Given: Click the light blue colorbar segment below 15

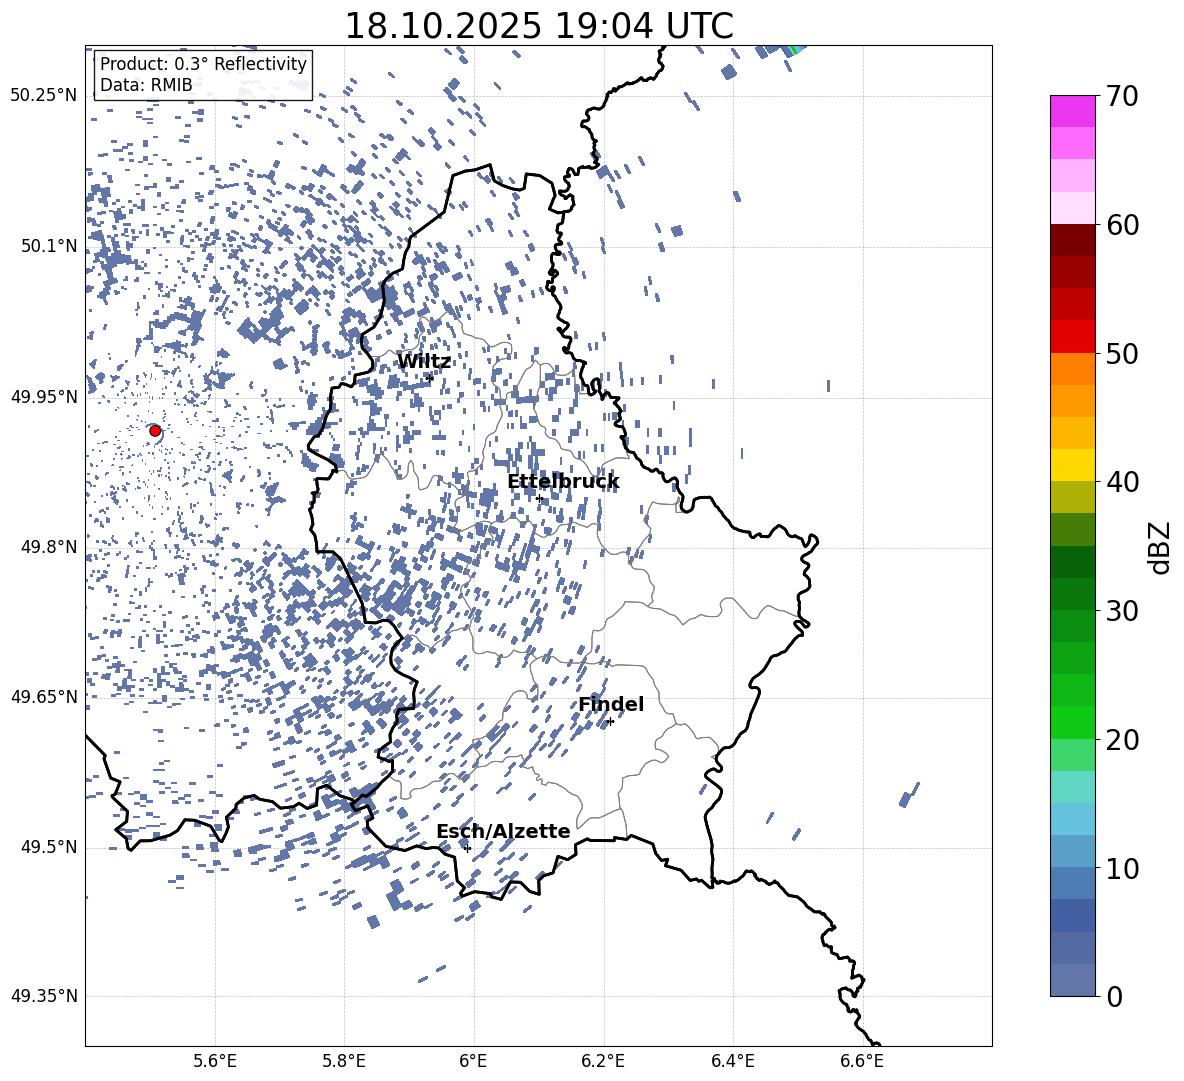Looking at the screenshot, I should pyautogui.click(x=1072, y=819).
